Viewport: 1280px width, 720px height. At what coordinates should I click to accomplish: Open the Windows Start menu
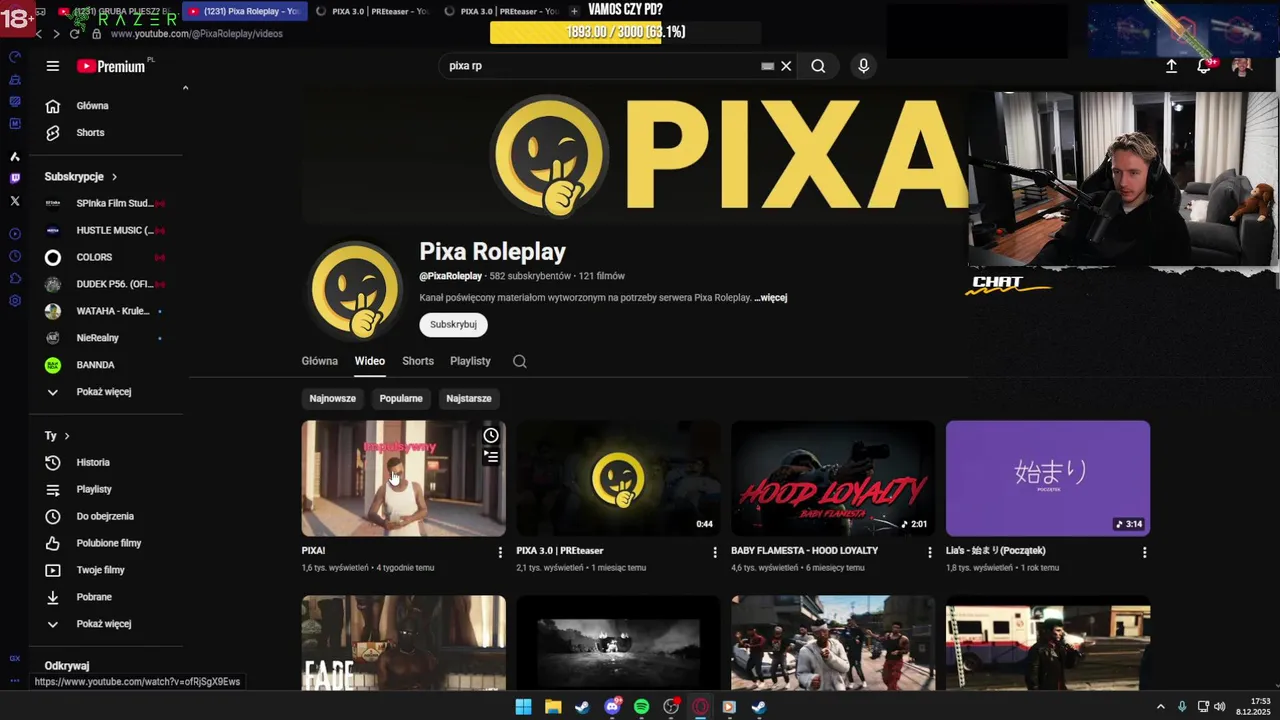pos(523,707)
